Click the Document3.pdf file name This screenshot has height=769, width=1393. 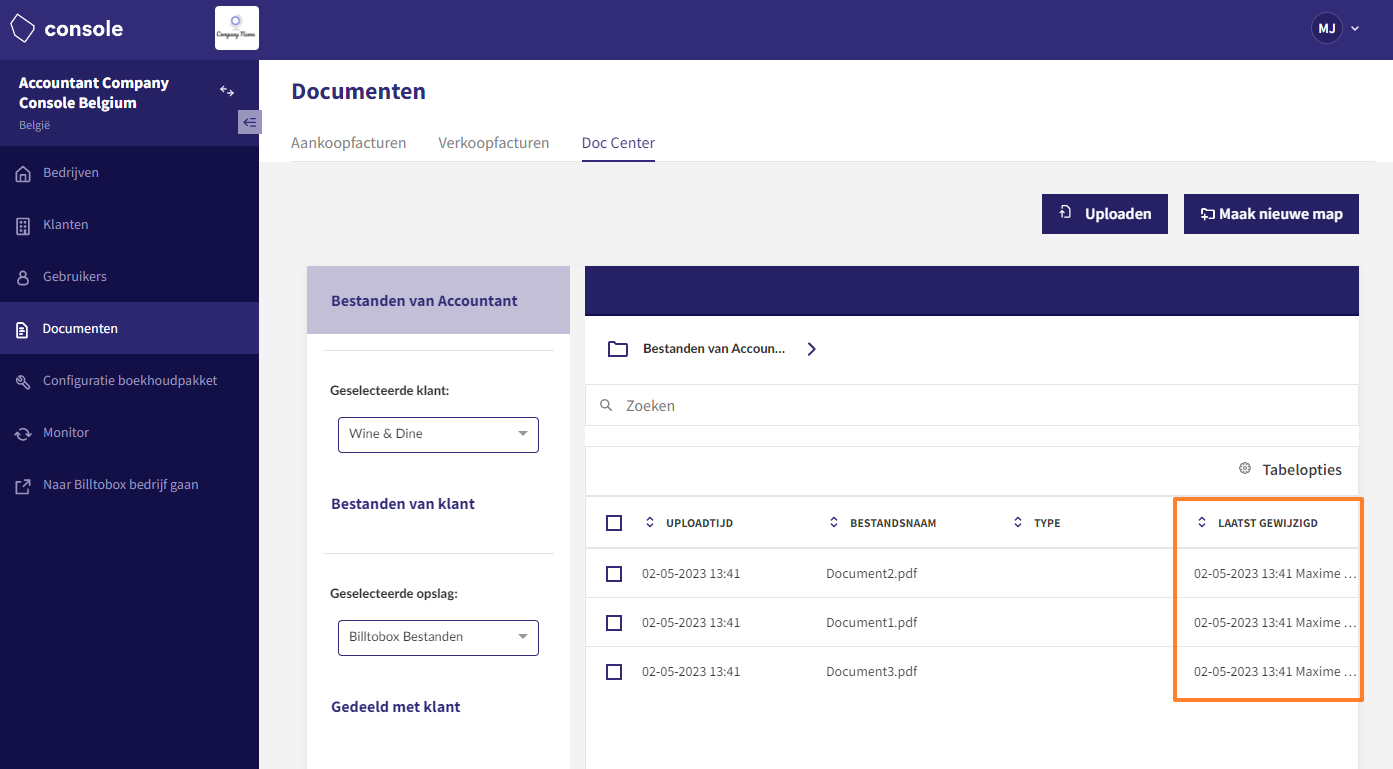(872, 672)
